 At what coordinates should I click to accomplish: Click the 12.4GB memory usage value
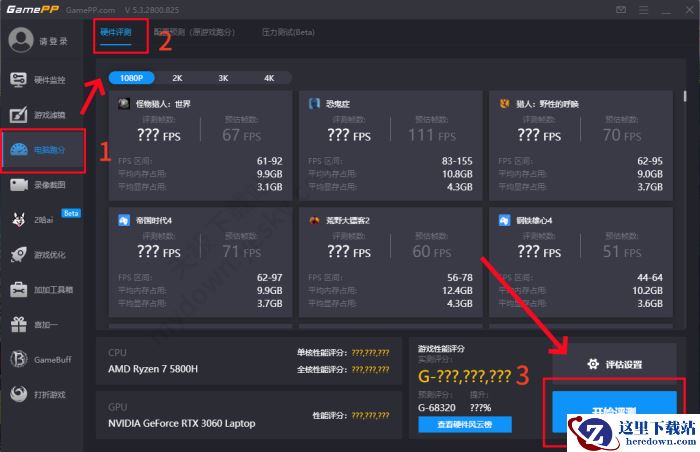[x=457, y=290]
